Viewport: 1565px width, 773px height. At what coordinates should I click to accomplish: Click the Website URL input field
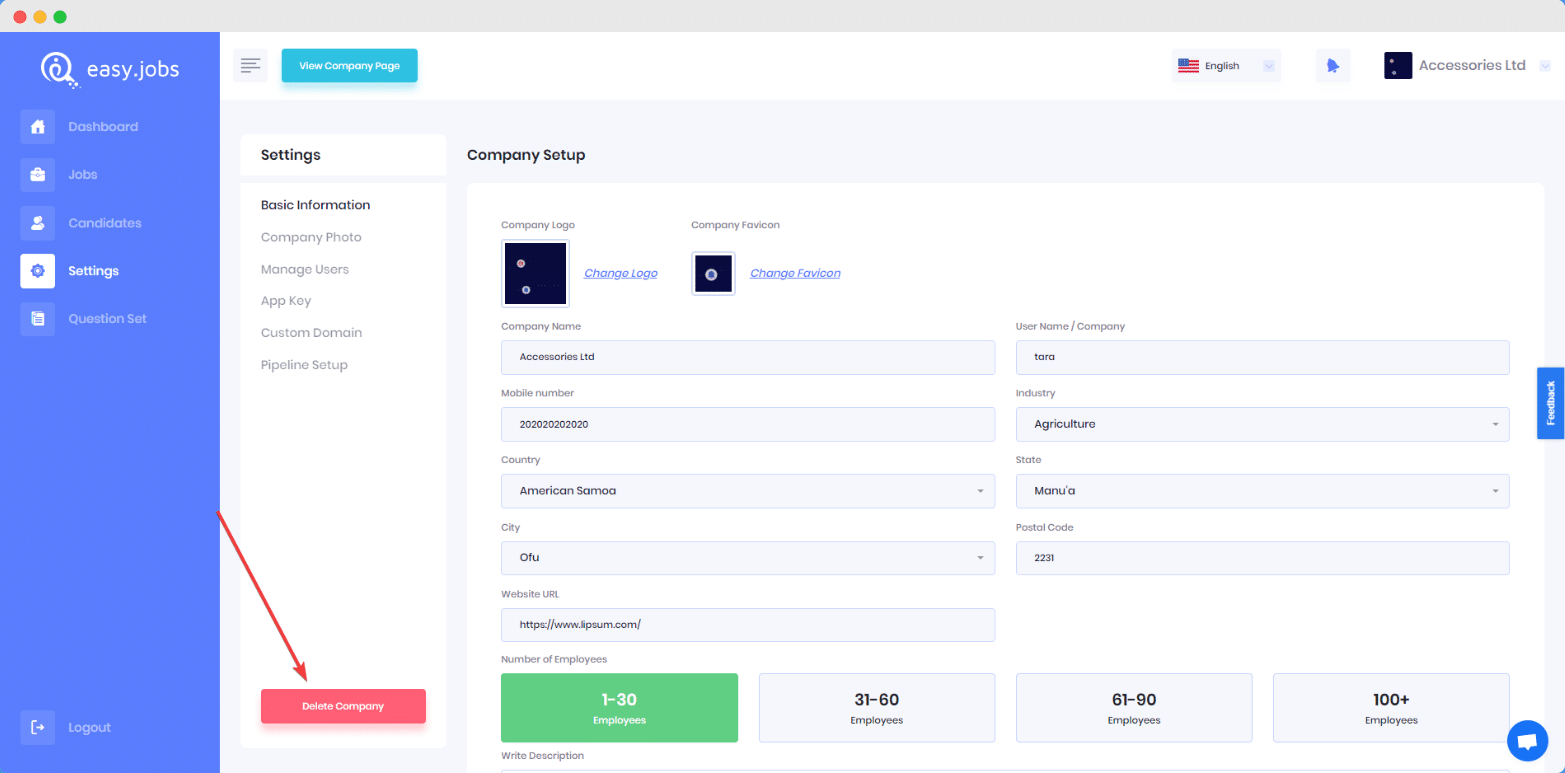pyautogui.click(x=747, y=625)
